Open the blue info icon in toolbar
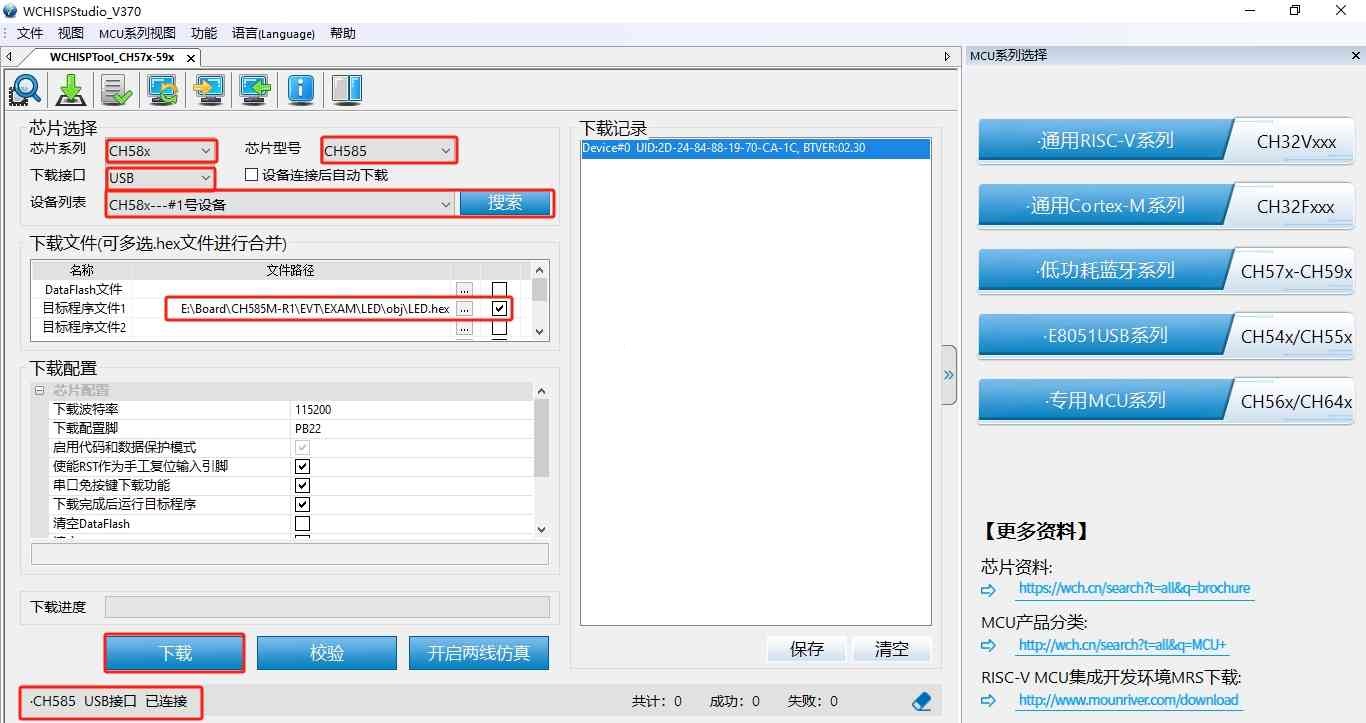The height and width of the screenshot is (723, 1366). click(x=301, y=89)
